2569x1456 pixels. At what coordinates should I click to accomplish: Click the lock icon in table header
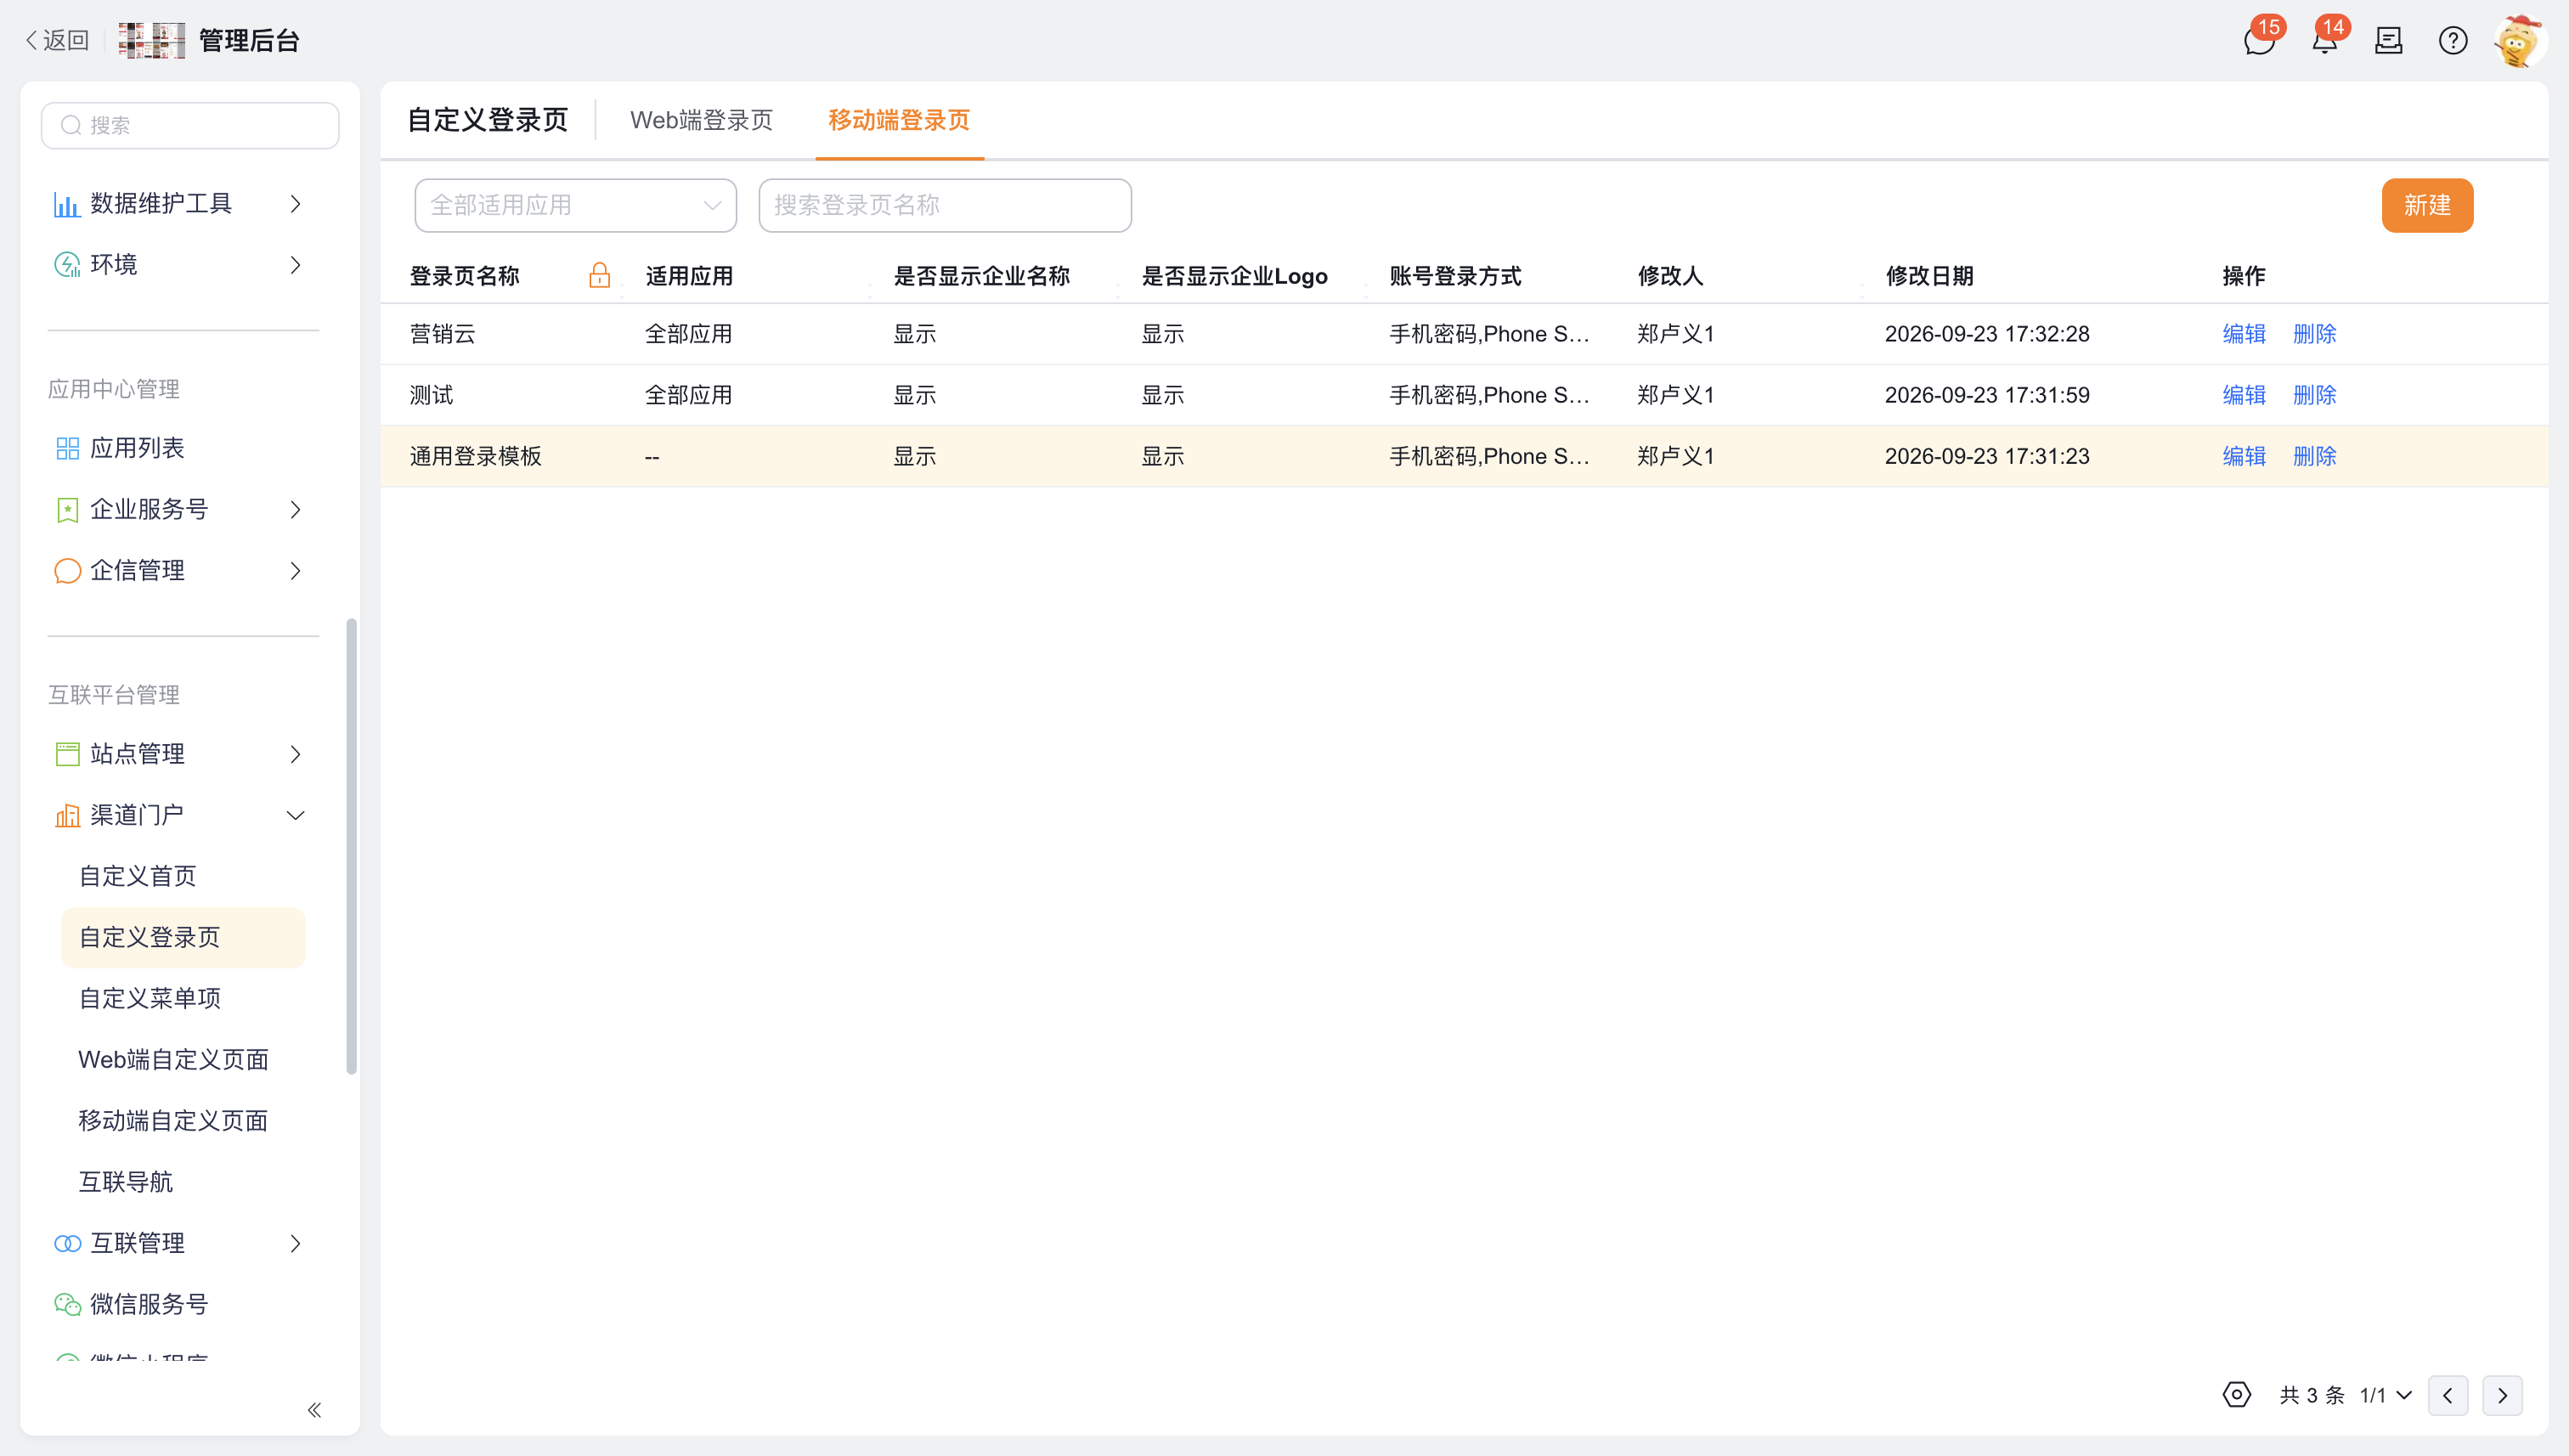[599, 275]
